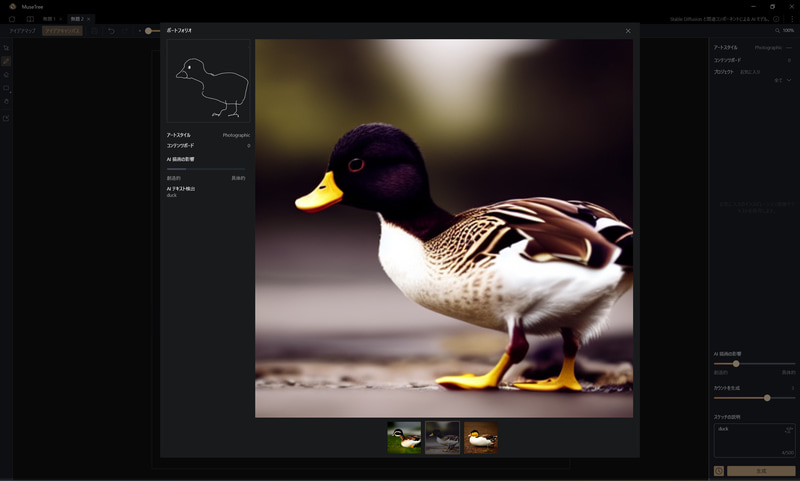Image resolution: width=800 pixels, height=481 pixels.
Task: Click the toolbar icon left of undo
Action: [x=94, y=31]
